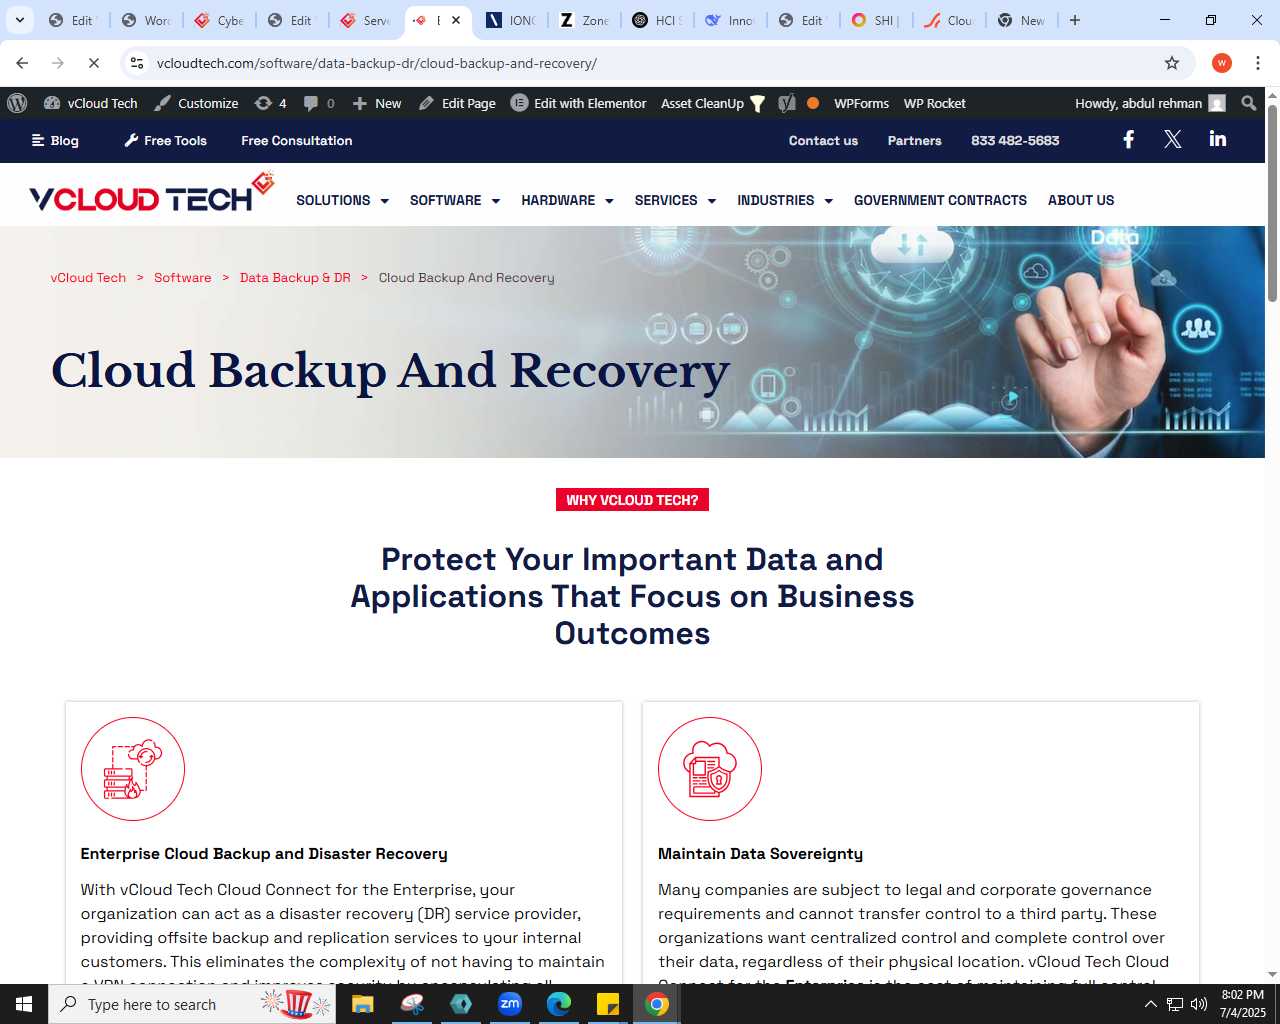The width and height of the screenshot is (1280, 1024).
Task: Open Chrome three-dot menu
Action: pos(1258,63)
